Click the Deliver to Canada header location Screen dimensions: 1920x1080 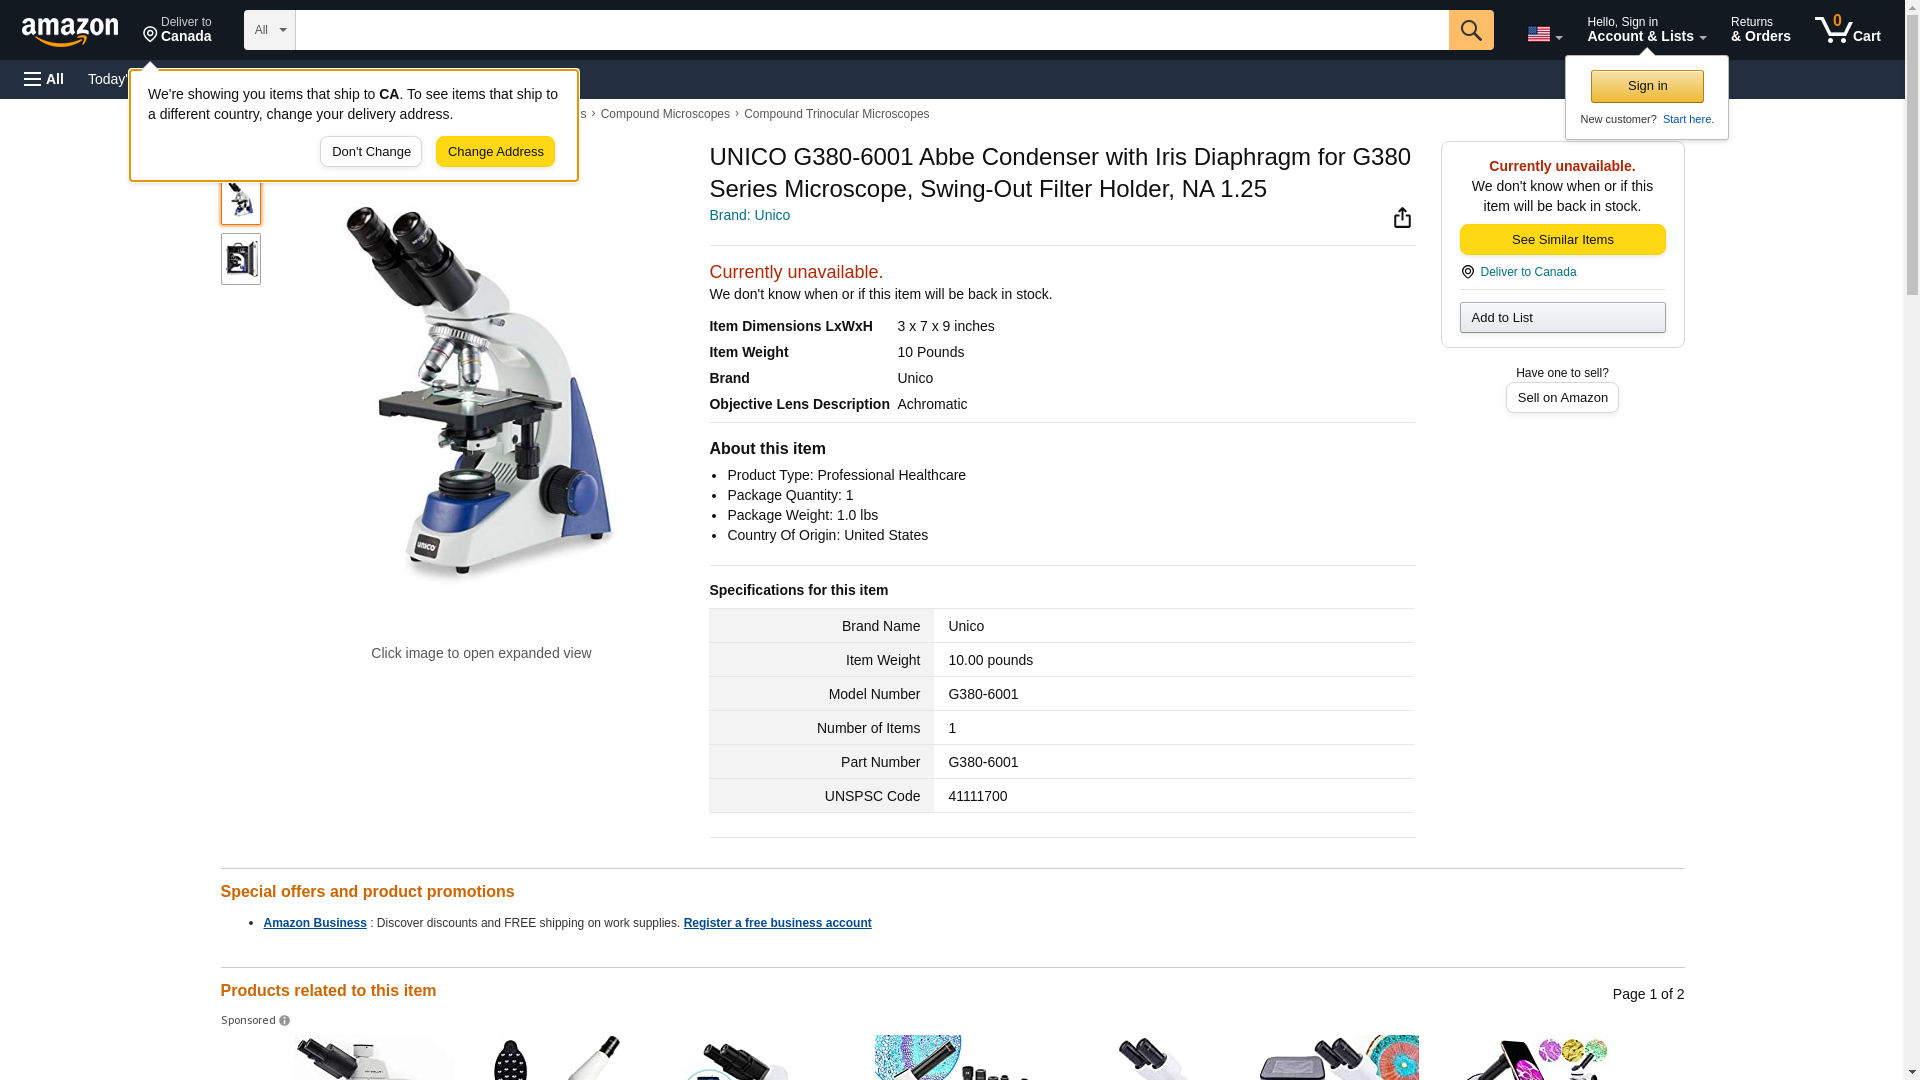(x=177, y=29)
